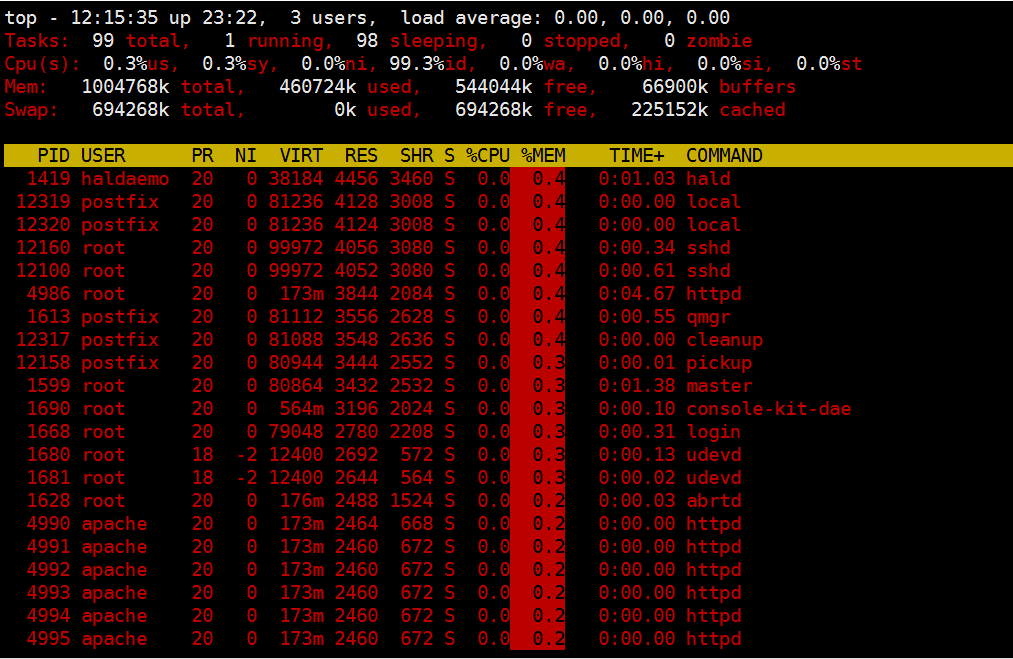Click the 1004768k total memory value
The height and width of the screenshot is (659, 1013).
click(x=158, y=87)
